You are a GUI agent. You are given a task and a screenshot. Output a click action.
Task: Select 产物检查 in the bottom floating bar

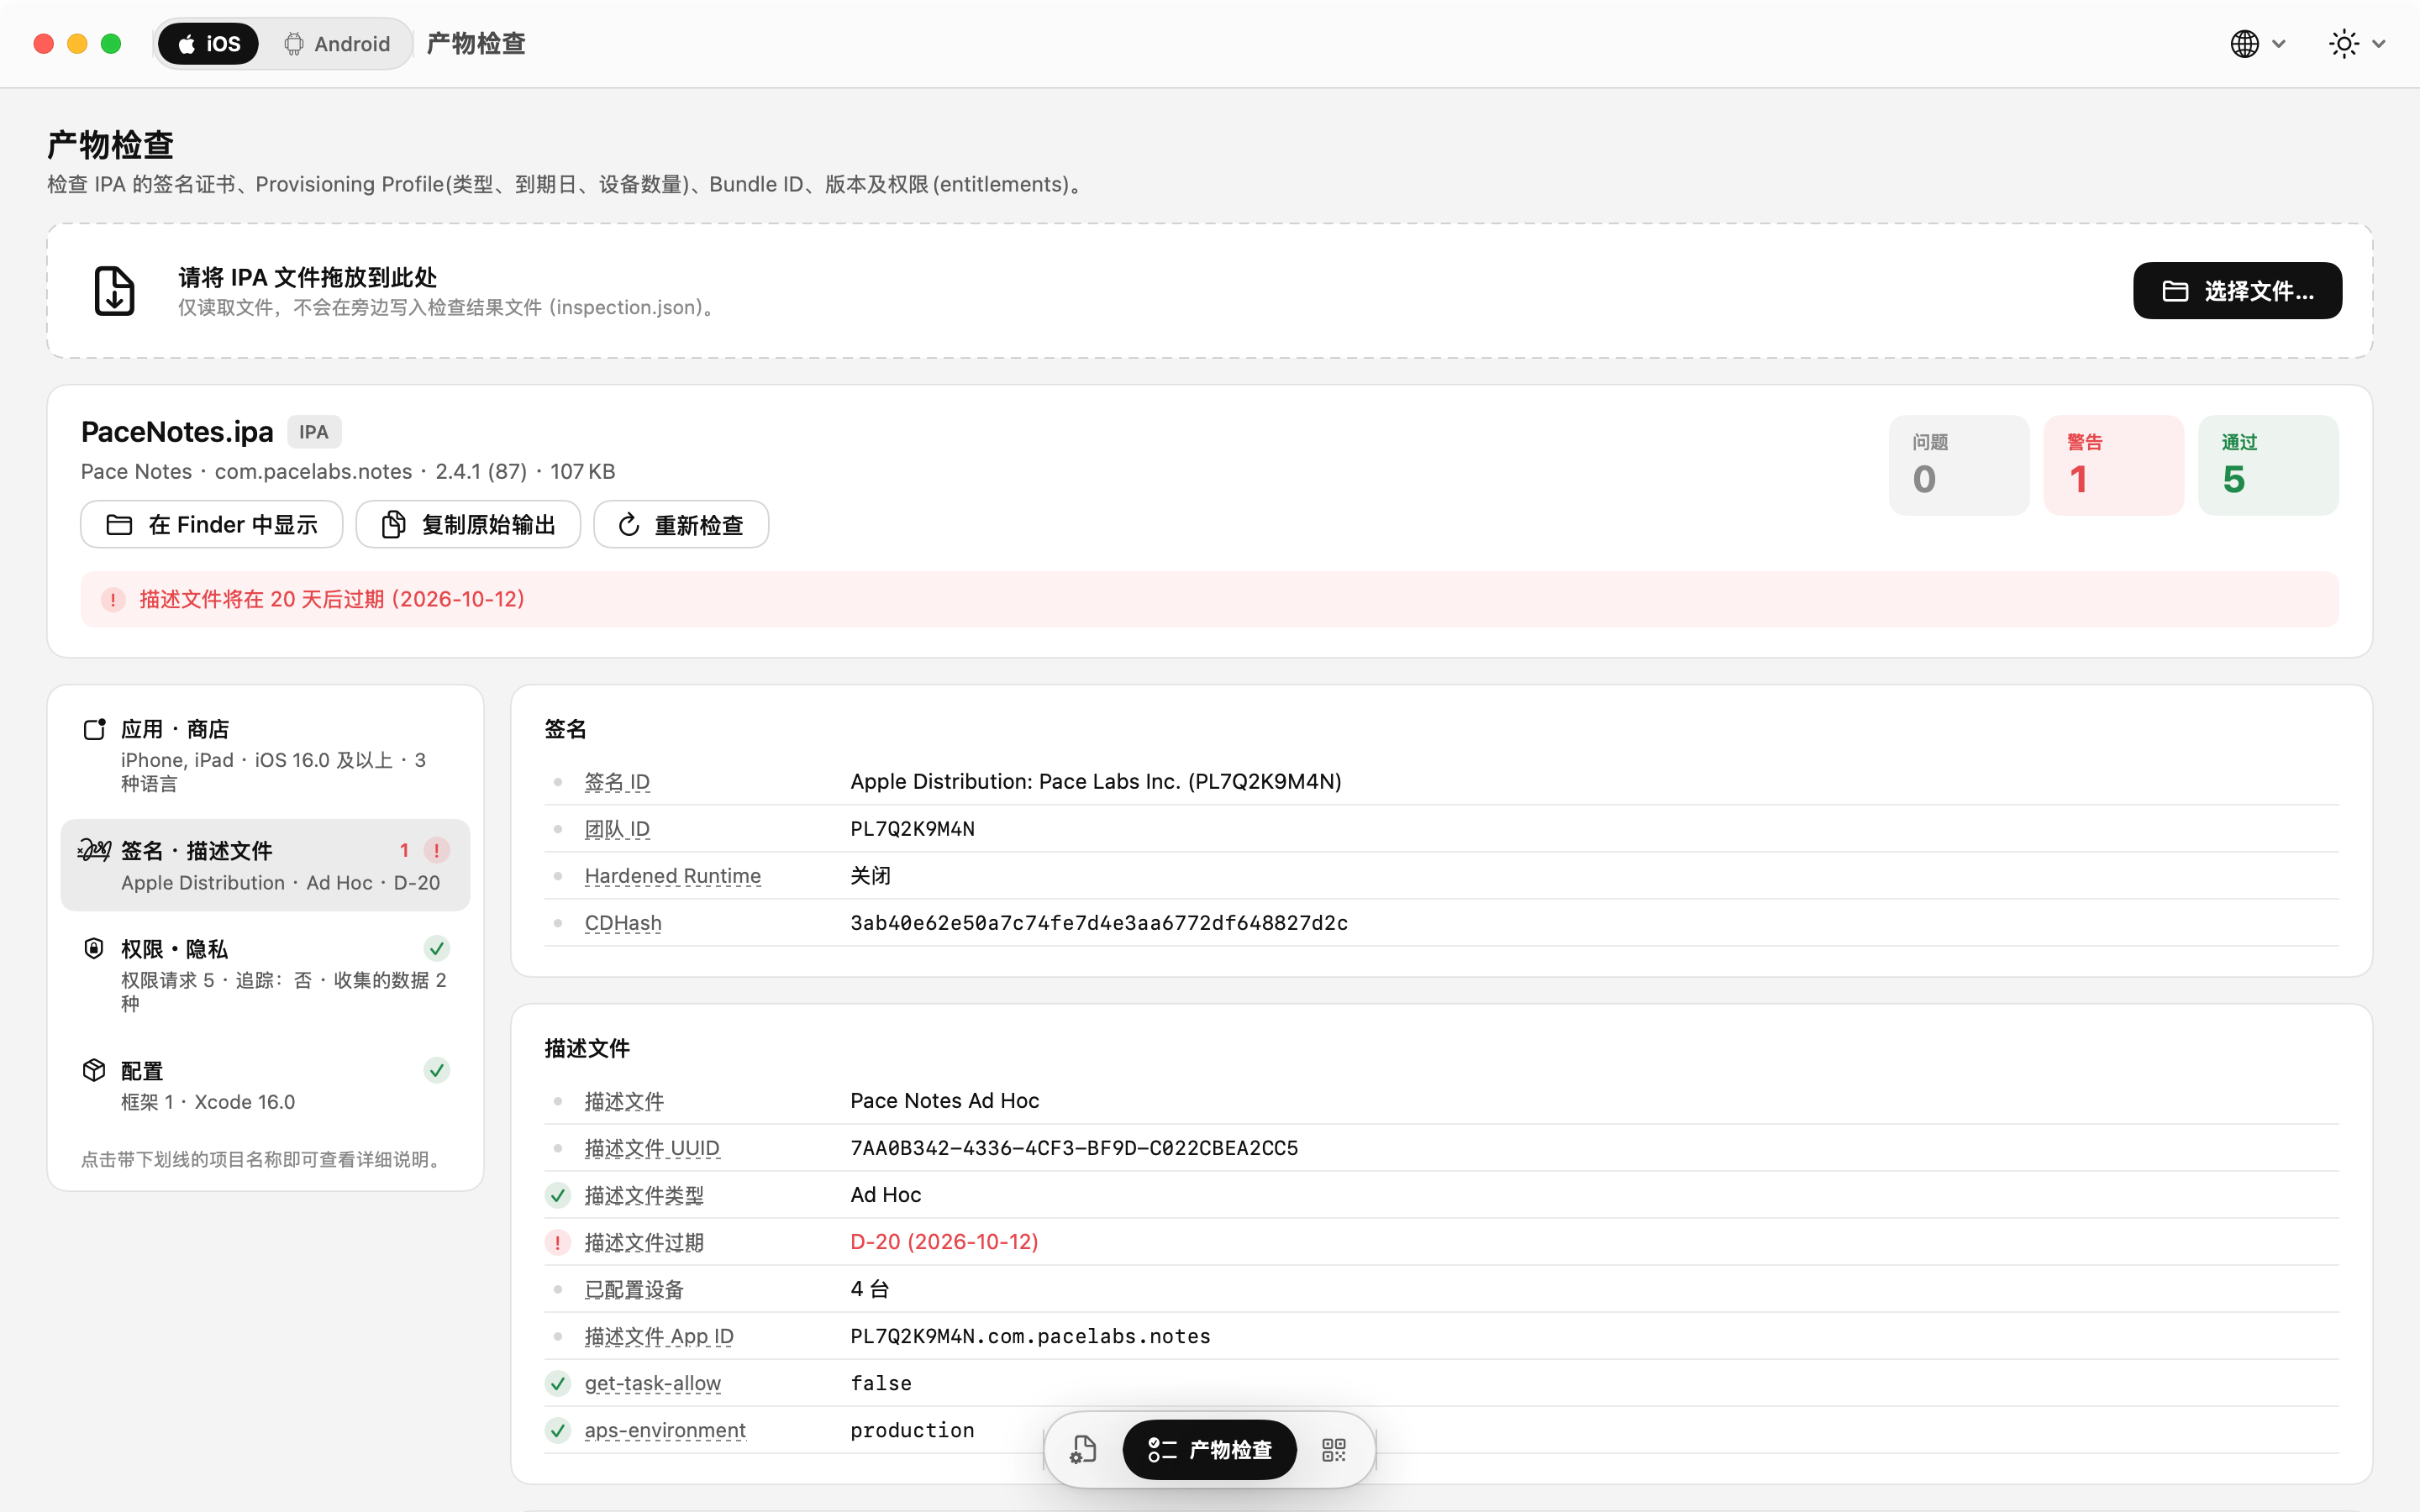(x=1210, y=1449)
